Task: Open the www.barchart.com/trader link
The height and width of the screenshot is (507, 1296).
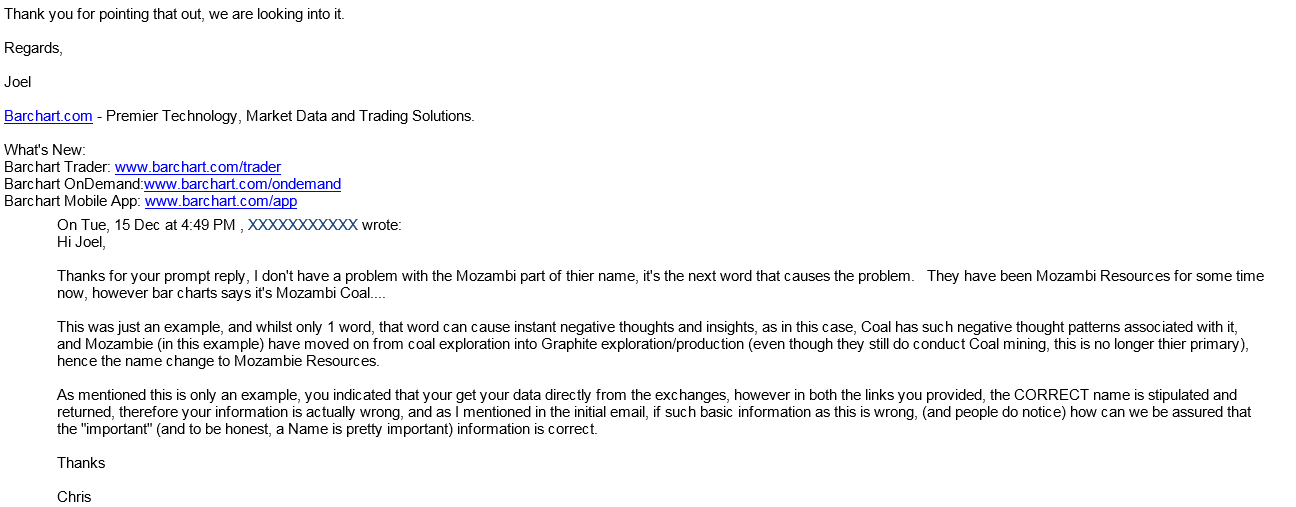Action: click(198, 167)
